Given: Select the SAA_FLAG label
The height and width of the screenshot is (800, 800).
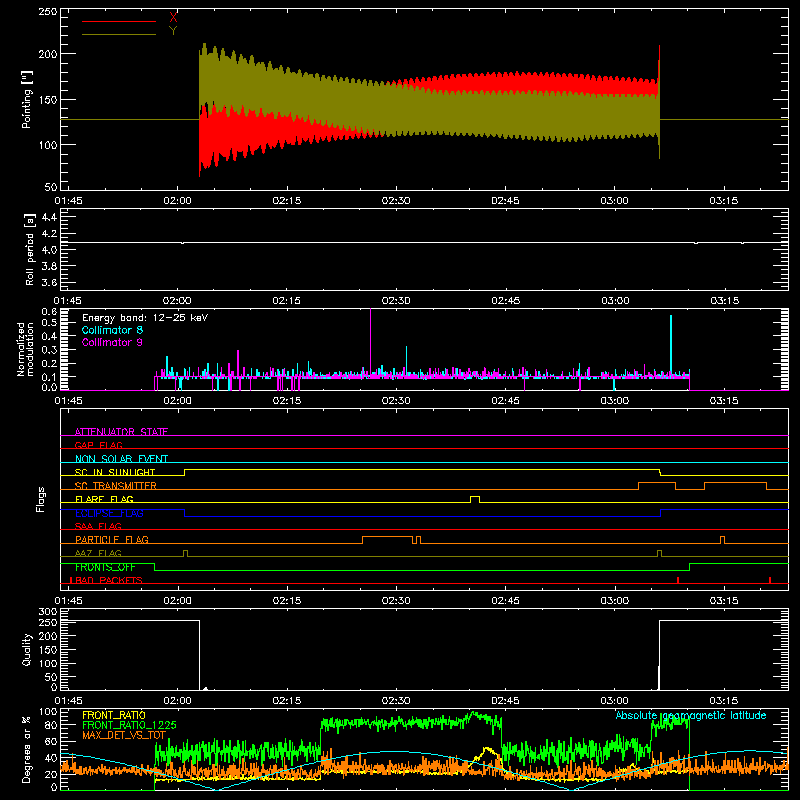Looking at the screenshot, I should click(x=98, y=526).
